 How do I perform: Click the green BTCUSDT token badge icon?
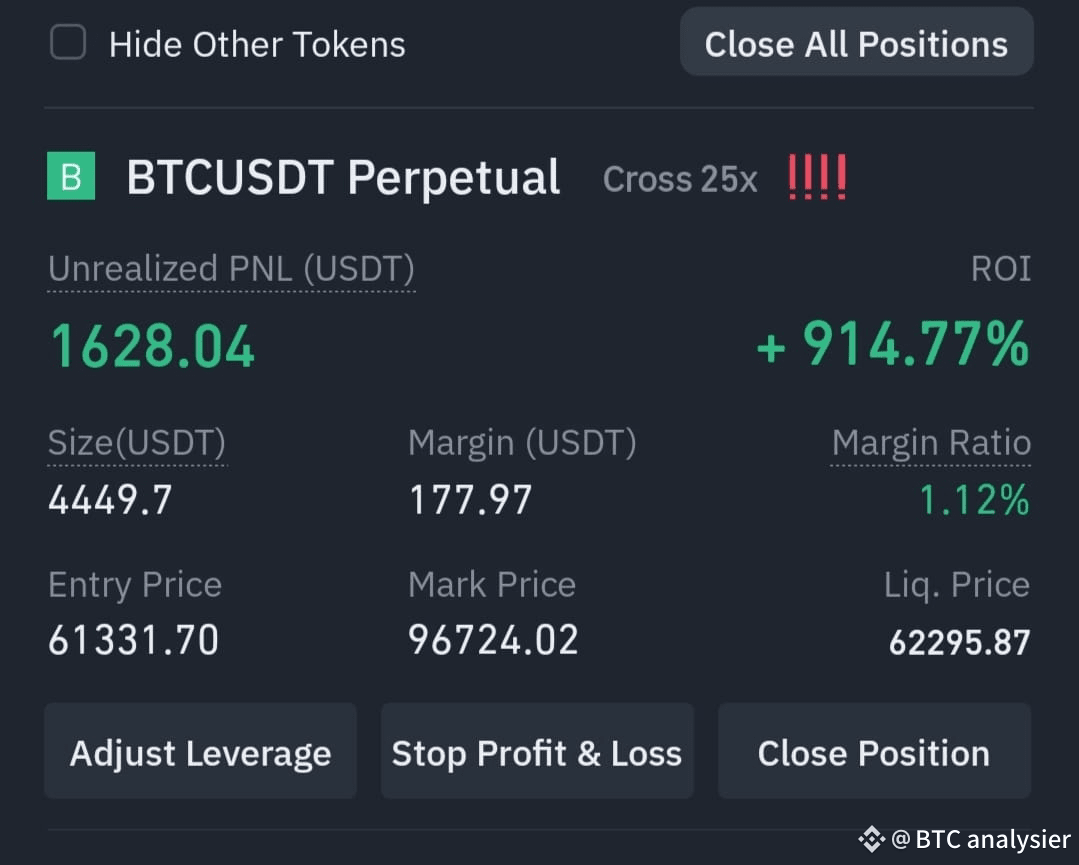(70, 177)
